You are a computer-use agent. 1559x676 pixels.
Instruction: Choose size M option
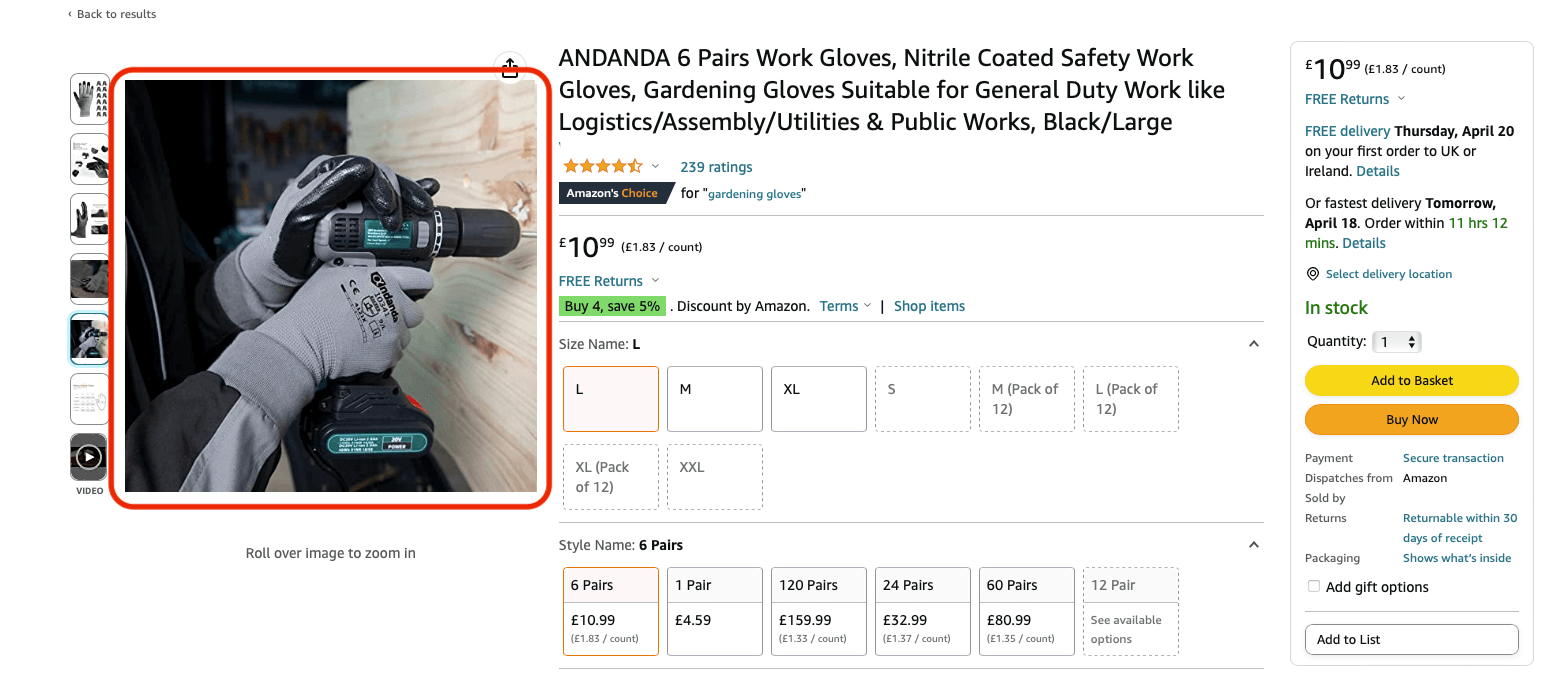[x=715, y=398]
